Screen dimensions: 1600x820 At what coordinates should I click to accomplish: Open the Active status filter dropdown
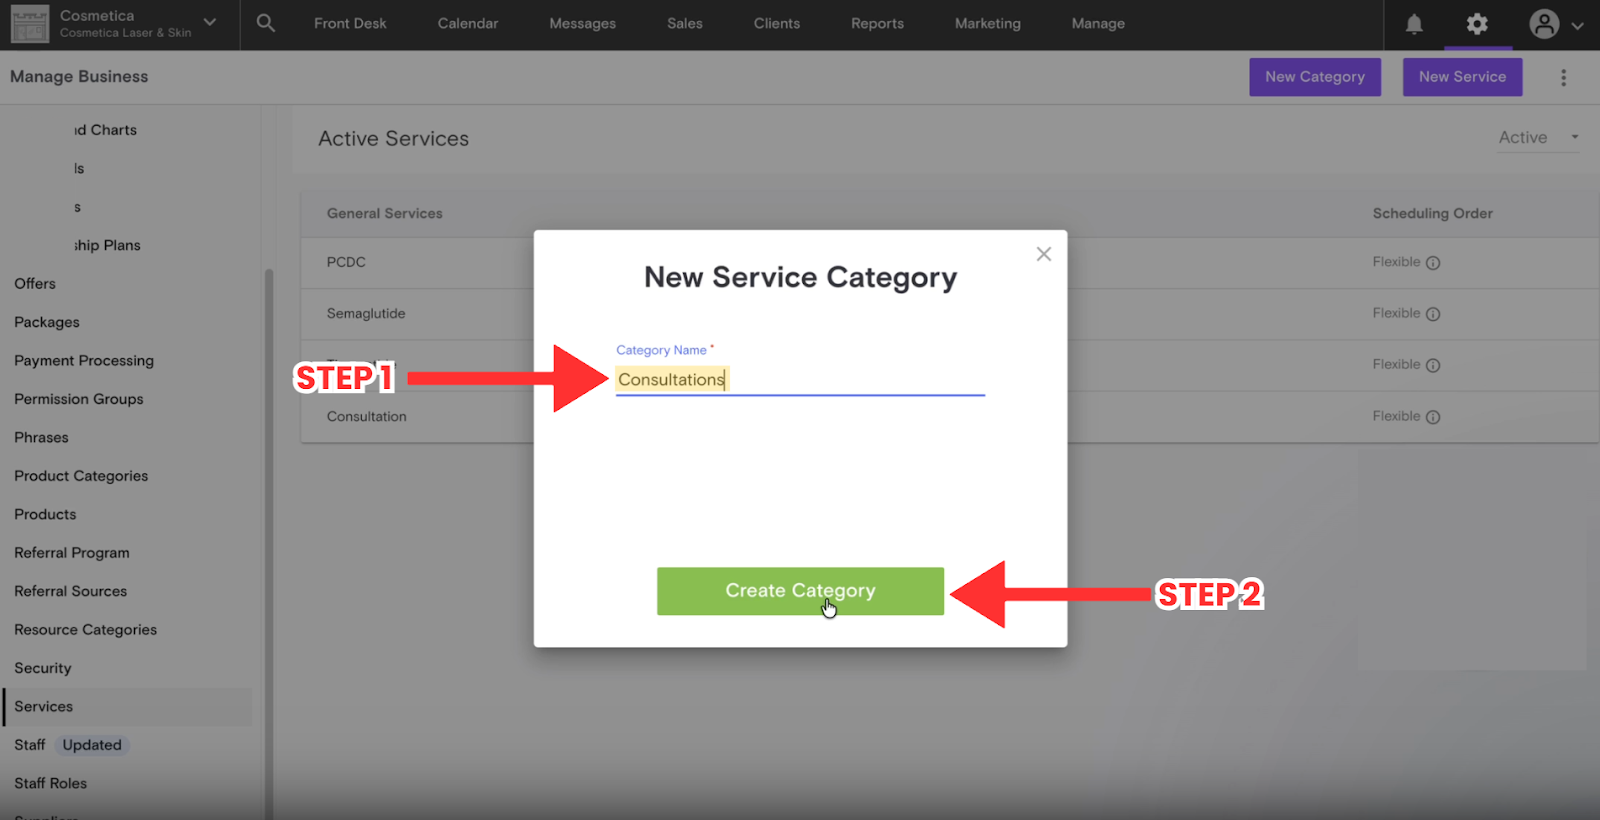point(1539,138)
